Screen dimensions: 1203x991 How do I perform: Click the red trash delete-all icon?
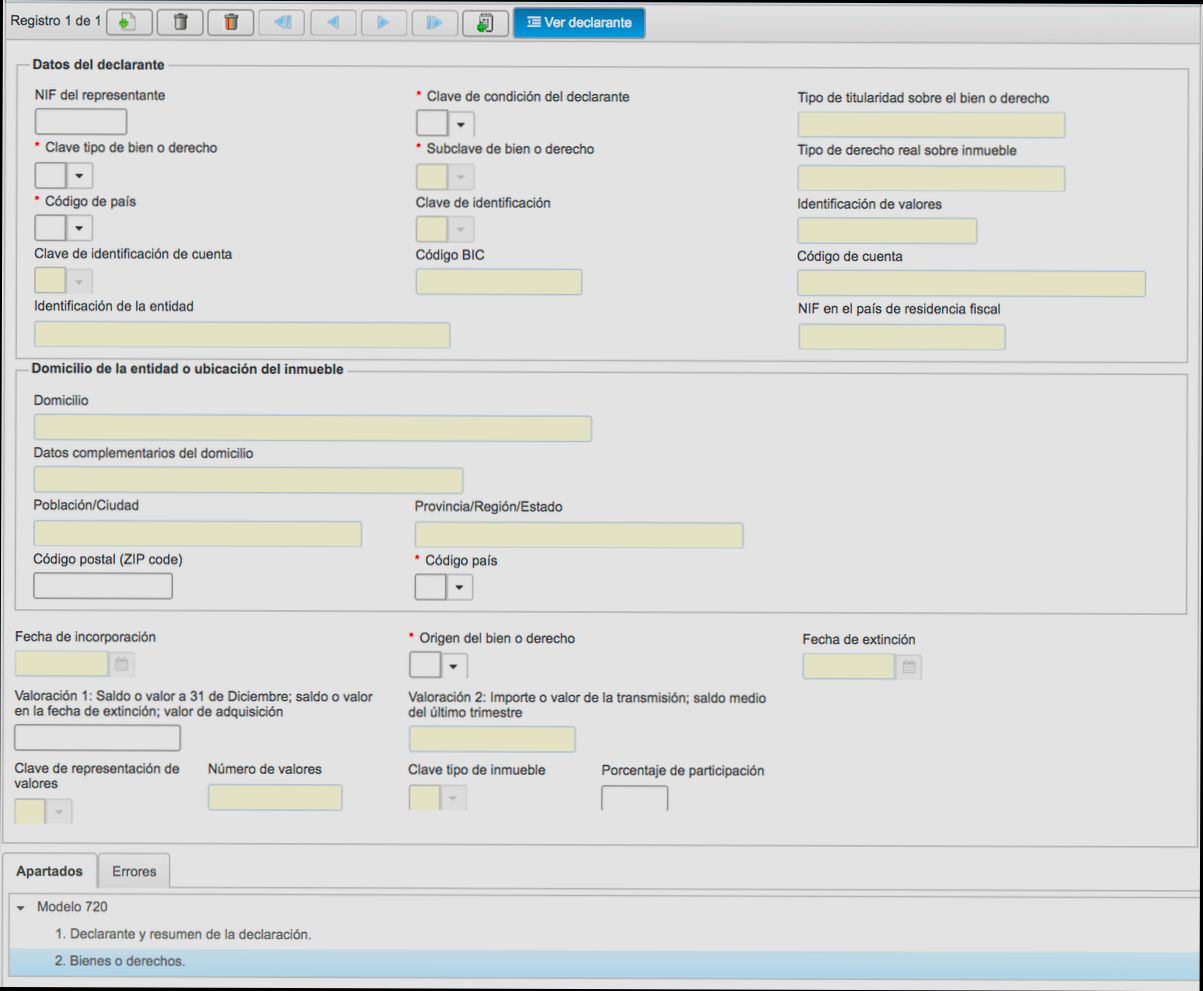[x=231, y=23]
